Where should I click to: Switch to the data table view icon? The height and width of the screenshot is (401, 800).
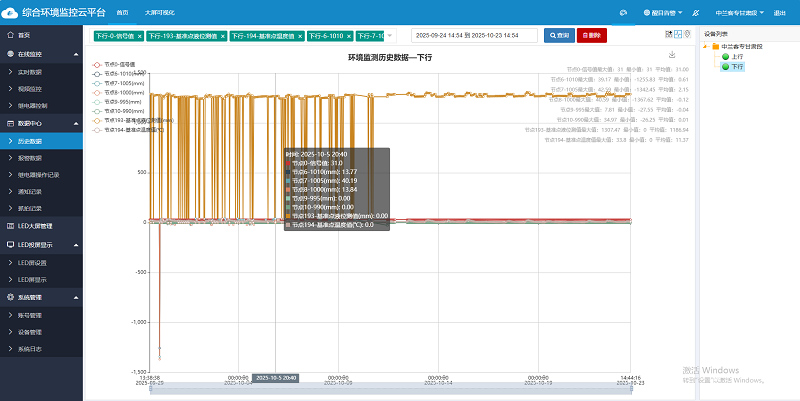click(x=668, y=34)
